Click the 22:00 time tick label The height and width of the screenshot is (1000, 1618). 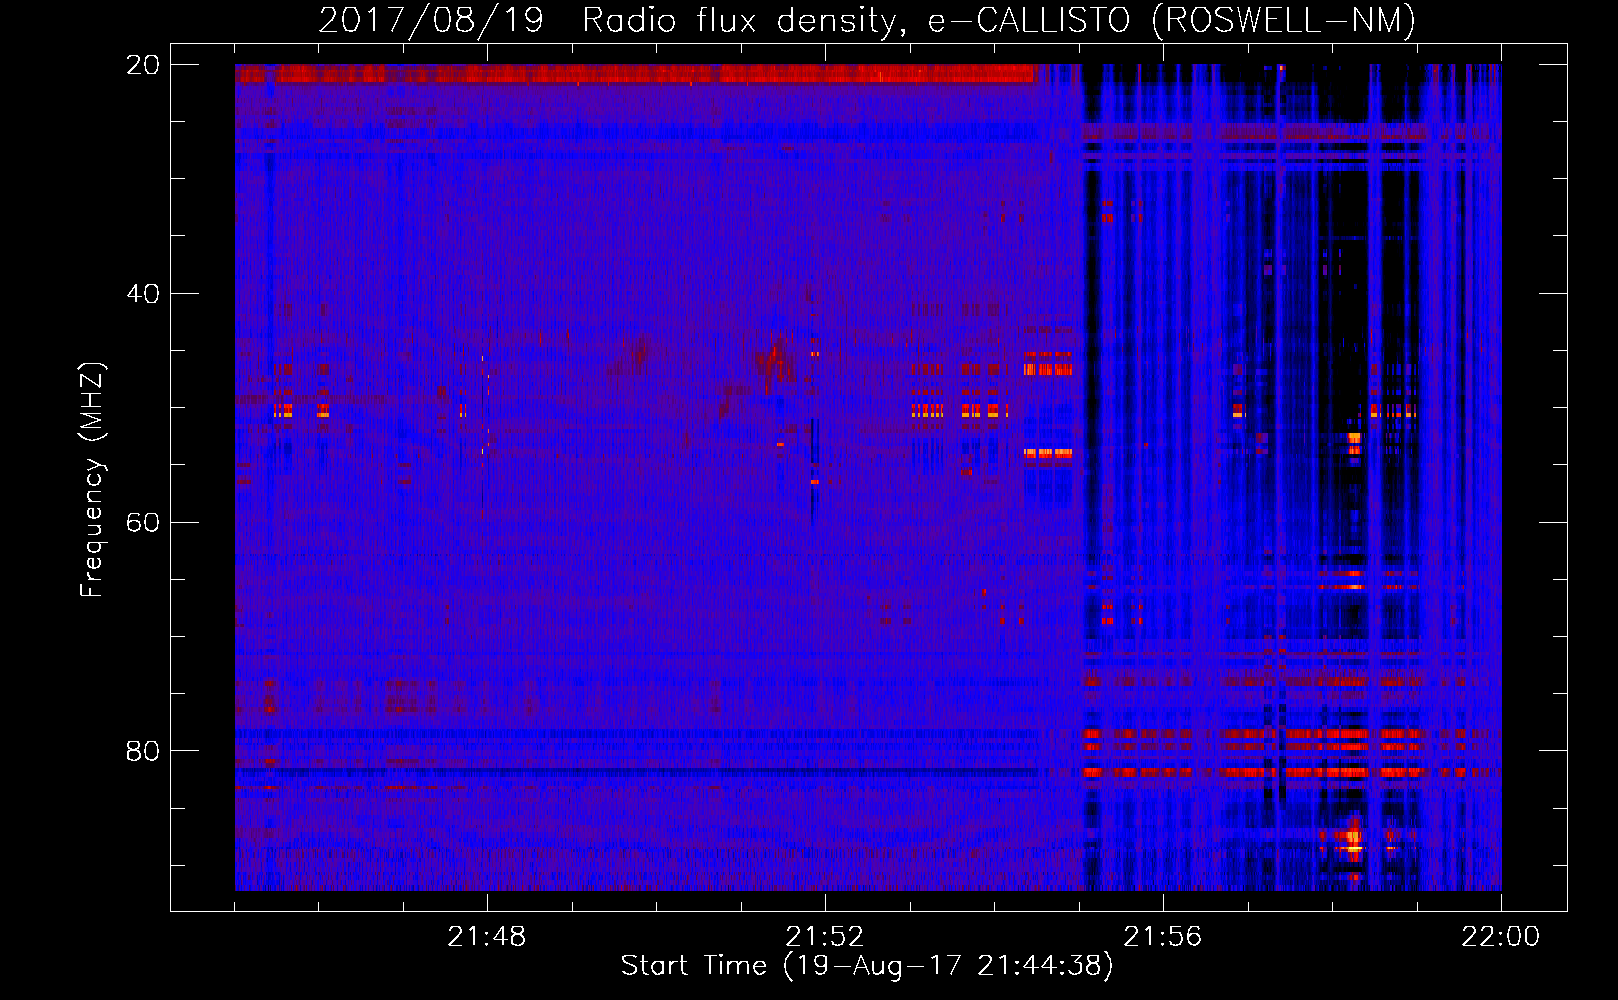click(1501, 936)
